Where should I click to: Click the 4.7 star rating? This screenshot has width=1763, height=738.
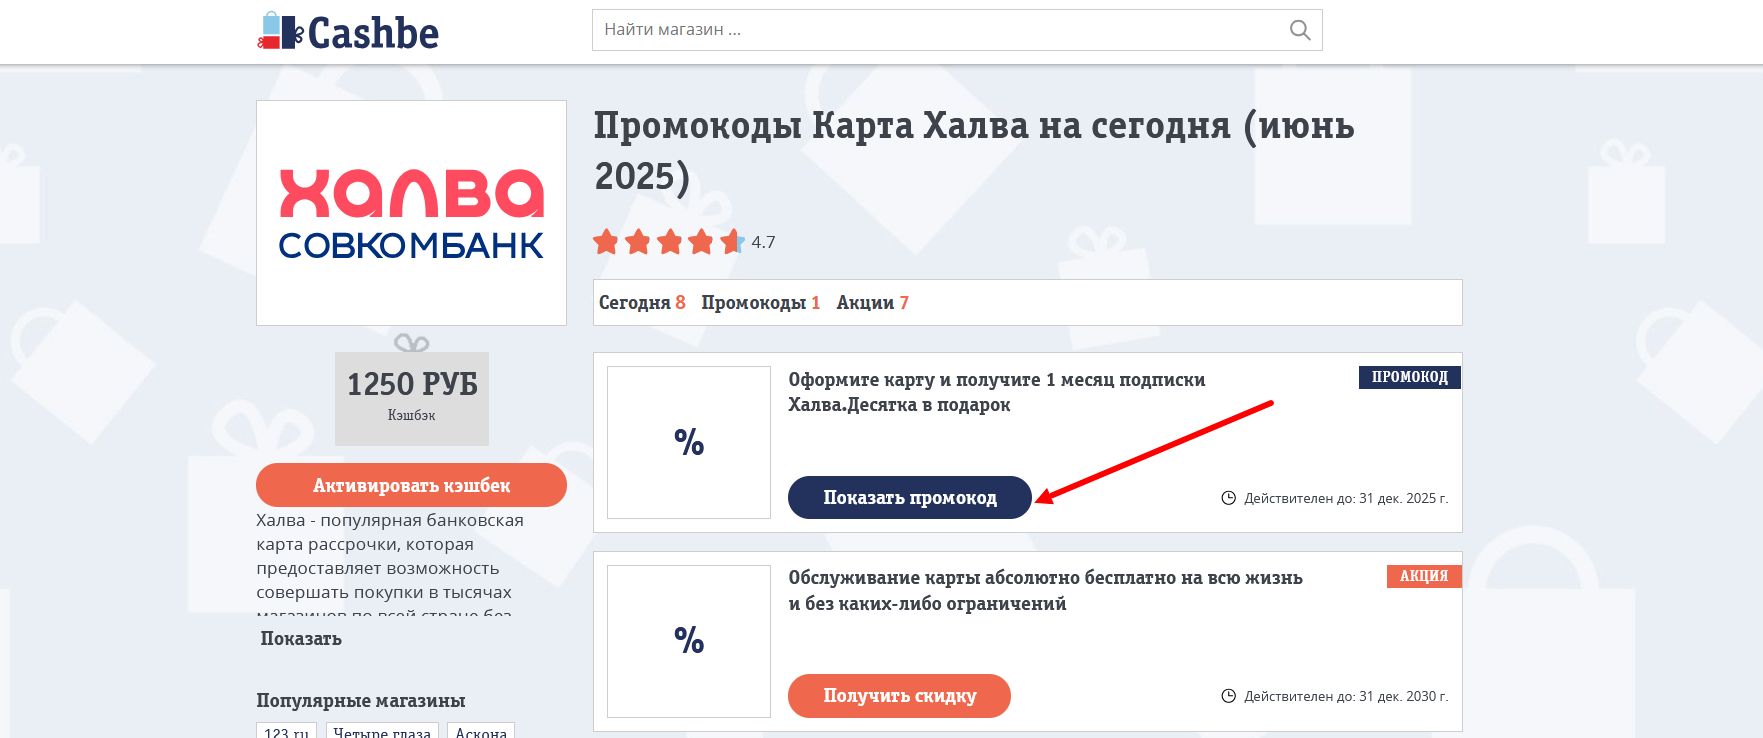pyautogui.click(x=684, y=242)
